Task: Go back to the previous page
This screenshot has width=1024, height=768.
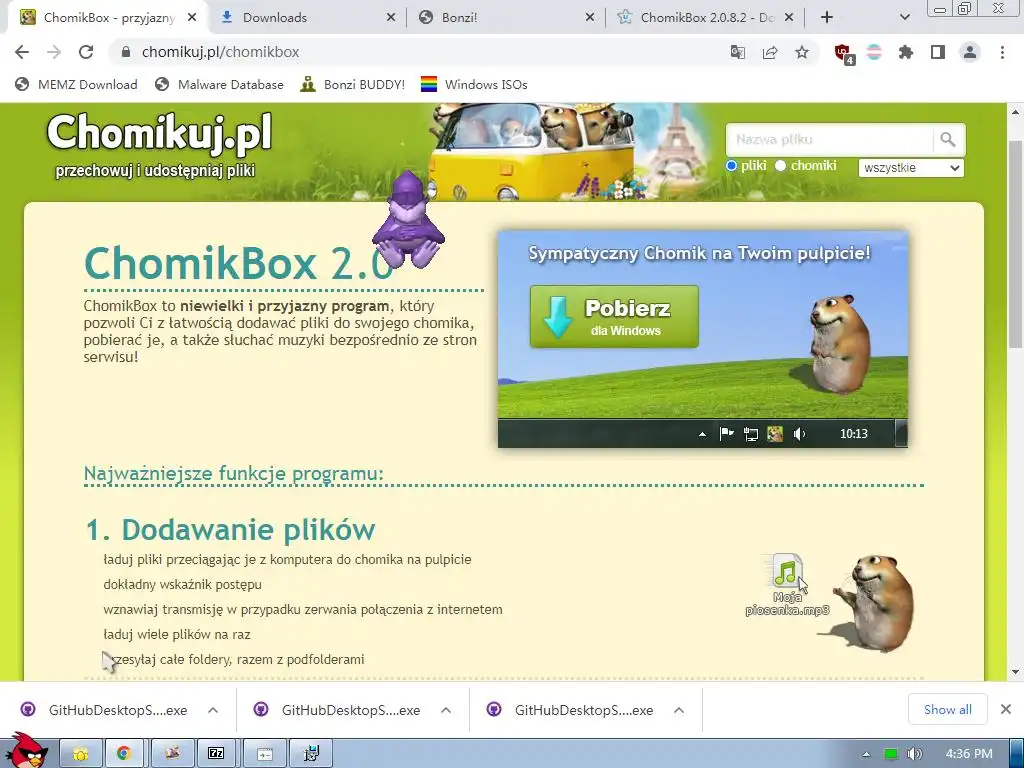Action: click(22, 52)
